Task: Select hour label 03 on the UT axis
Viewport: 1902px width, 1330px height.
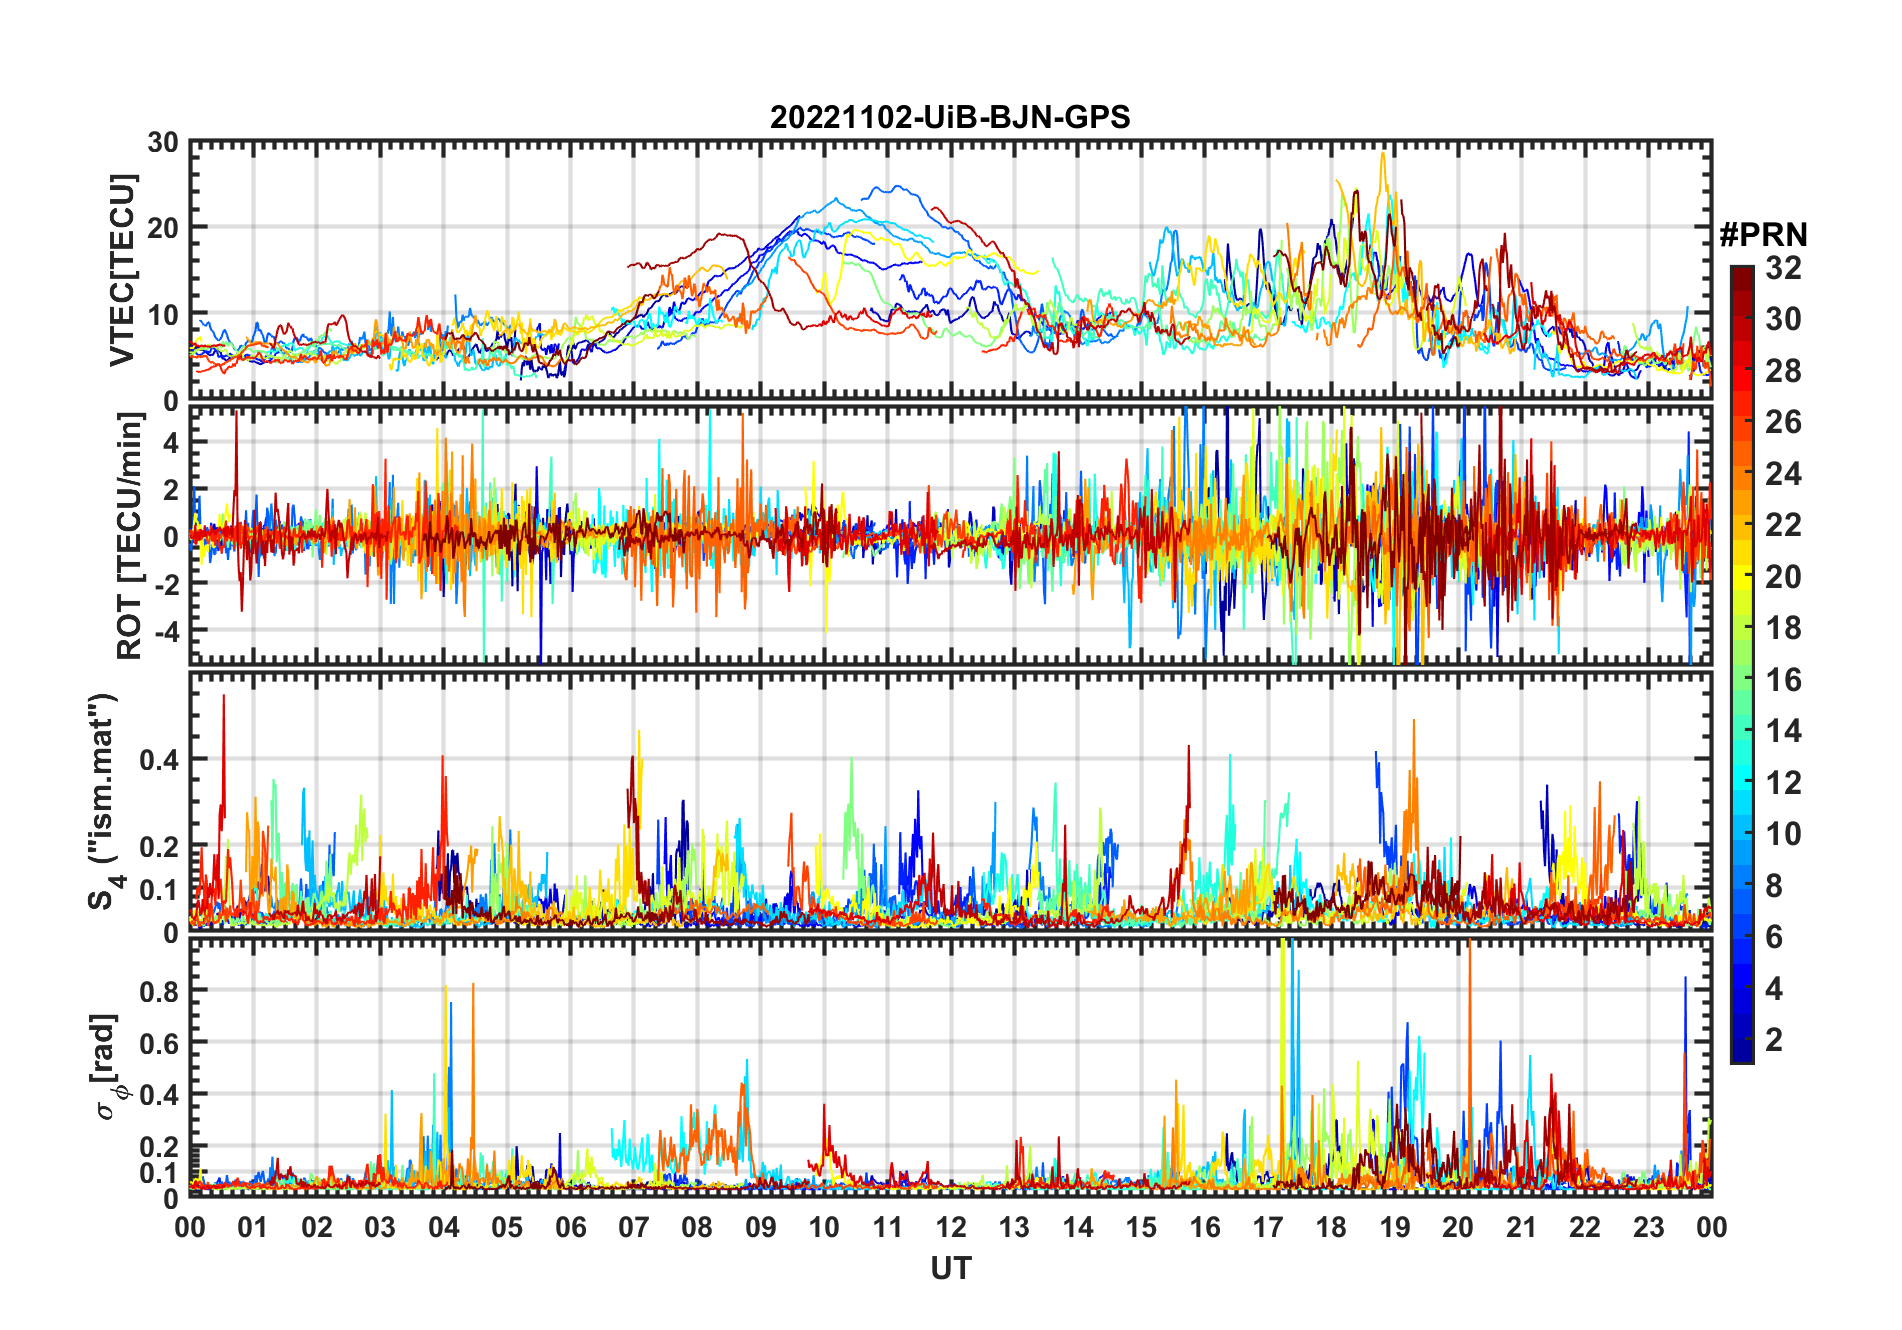Action: pos(380,1227)
